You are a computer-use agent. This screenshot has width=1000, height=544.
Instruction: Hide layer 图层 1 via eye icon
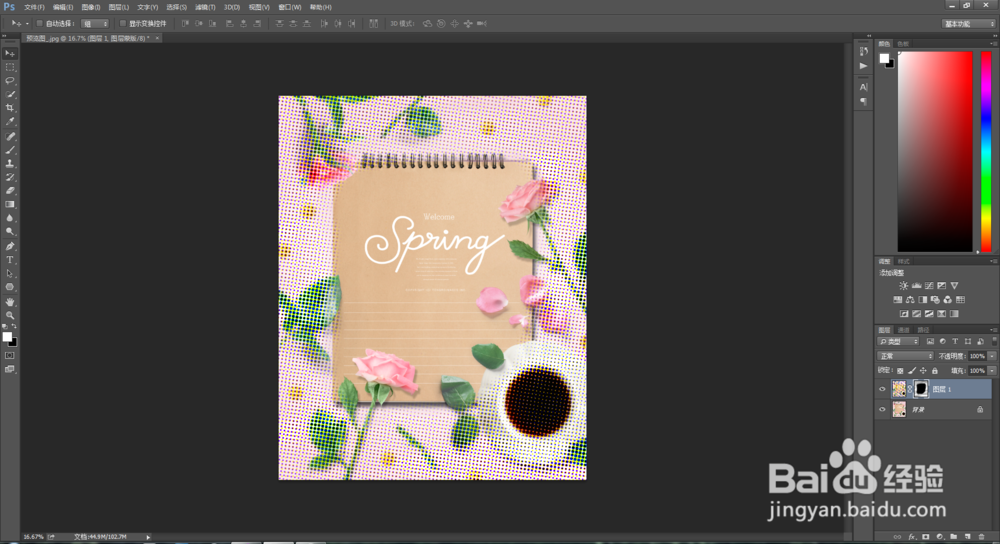point(883,389)
